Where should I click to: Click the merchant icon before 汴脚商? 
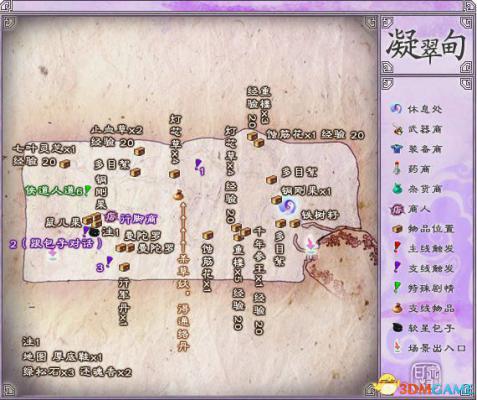pyautogui.click(x=110, y=218)
